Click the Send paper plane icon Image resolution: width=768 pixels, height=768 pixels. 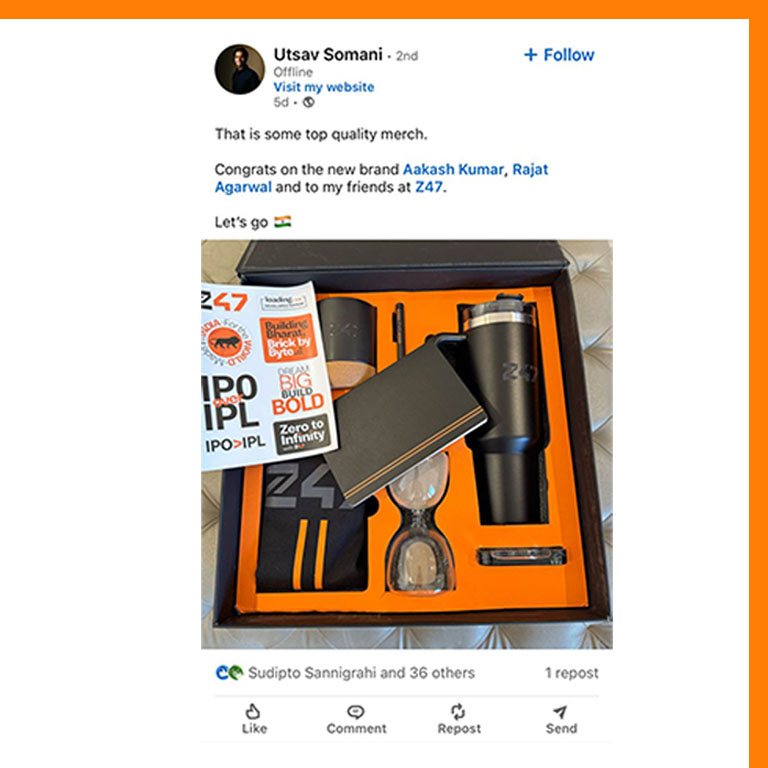pyautogui.click(x=561, y=712)
